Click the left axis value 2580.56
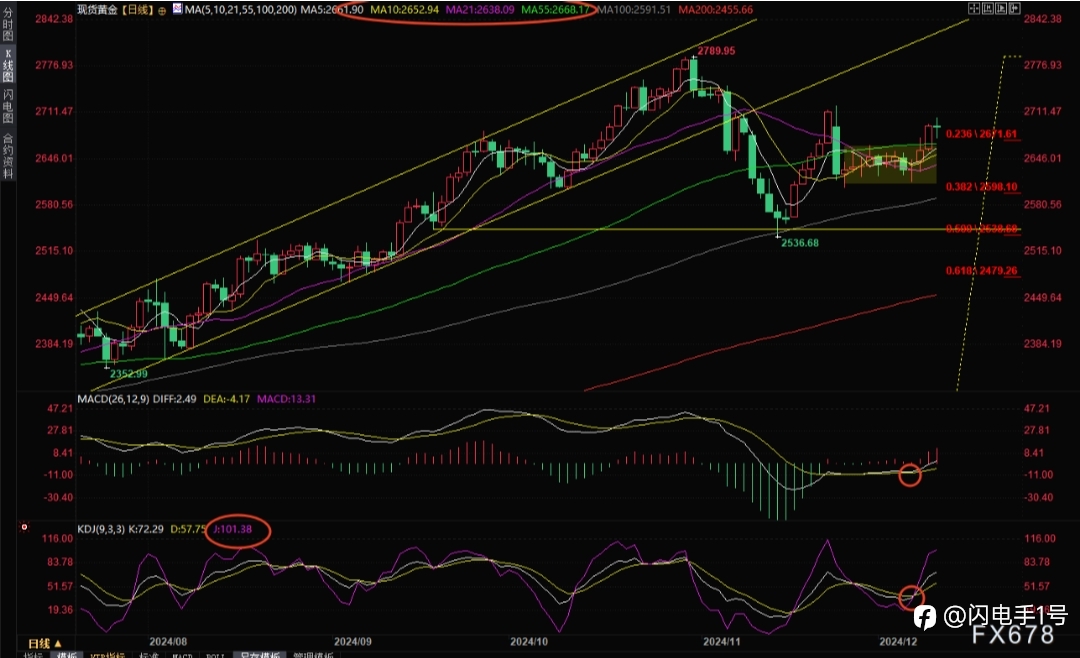The image size is (1080, 658). 54,204
